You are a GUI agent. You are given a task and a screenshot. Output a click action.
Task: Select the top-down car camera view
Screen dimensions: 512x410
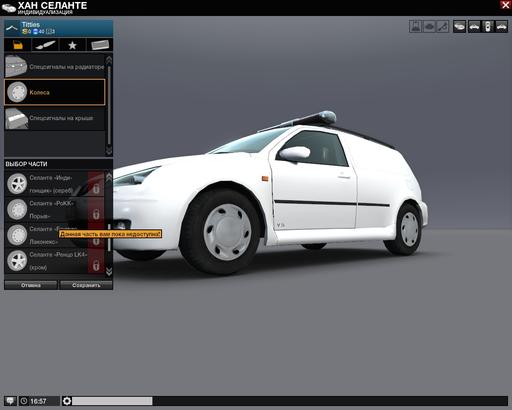[487, 26]
